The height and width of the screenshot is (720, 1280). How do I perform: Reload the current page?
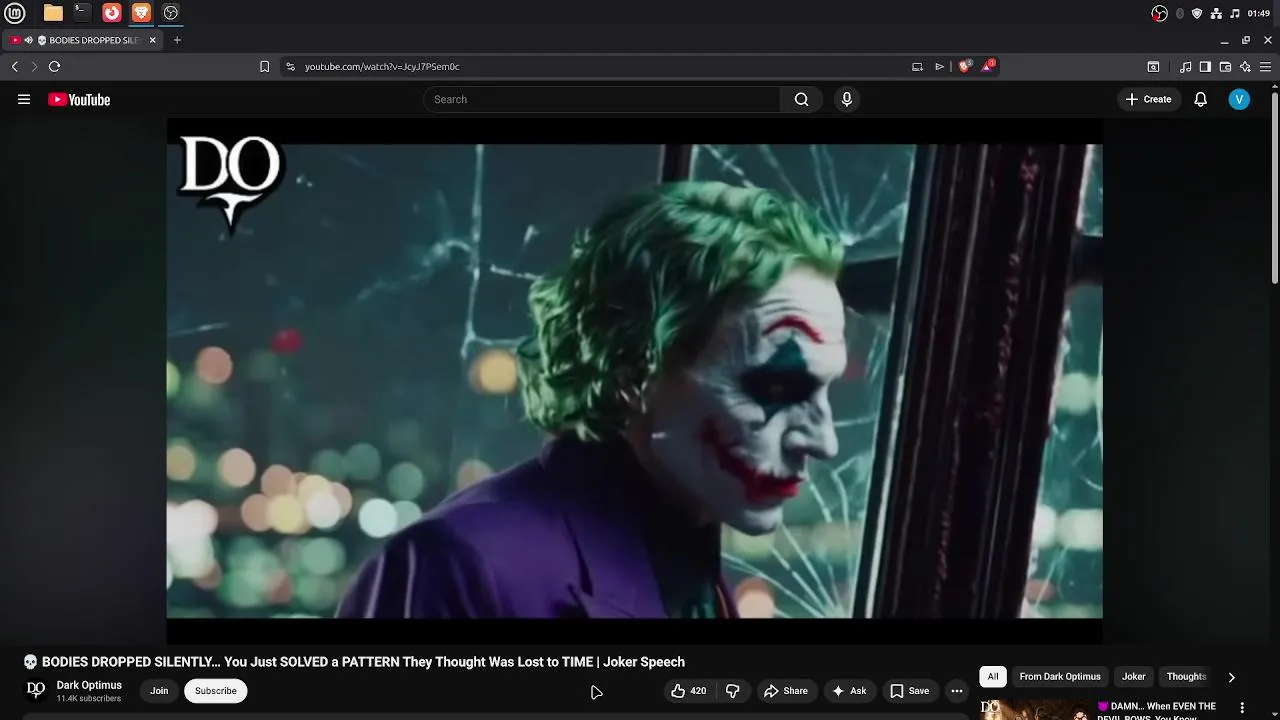pyautogui.click(x=54, y=66)
